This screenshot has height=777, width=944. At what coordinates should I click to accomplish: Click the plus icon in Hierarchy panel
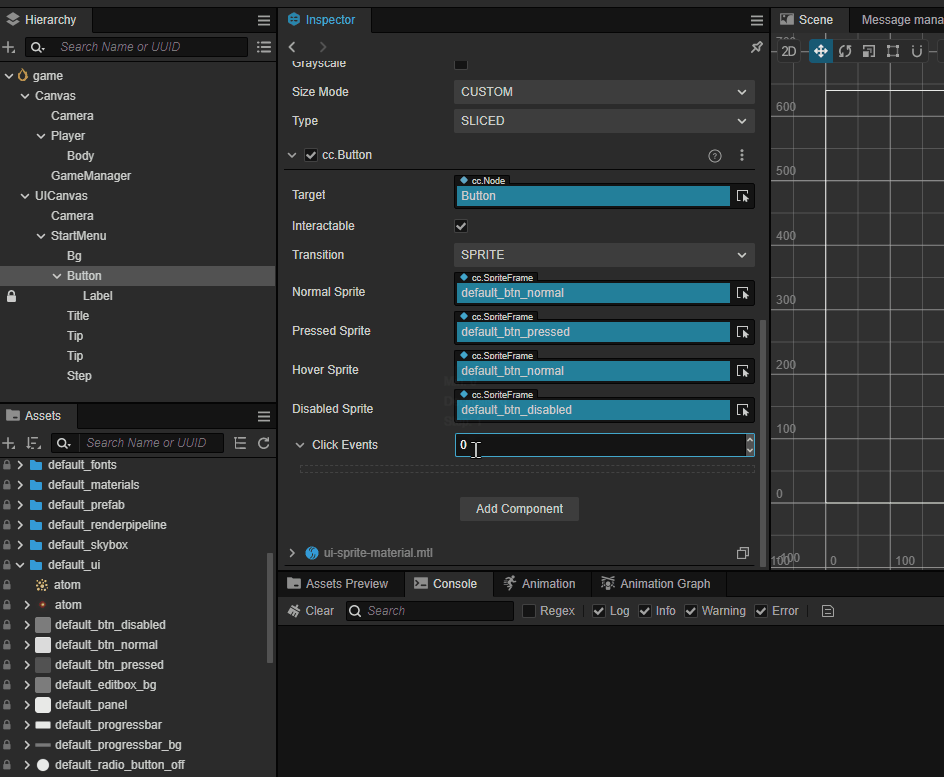click(9, 47)
